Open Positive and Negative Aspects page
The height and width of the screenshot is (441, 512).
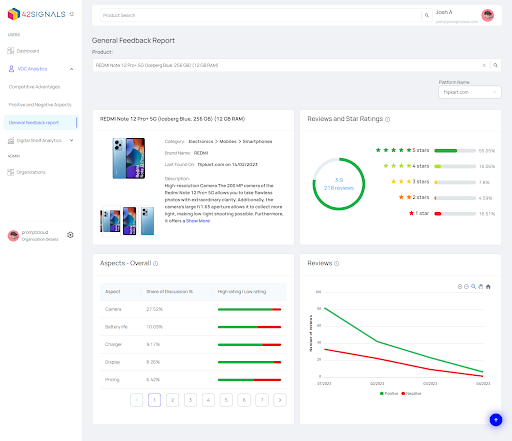pyautogui.click(x=40, y=105)
